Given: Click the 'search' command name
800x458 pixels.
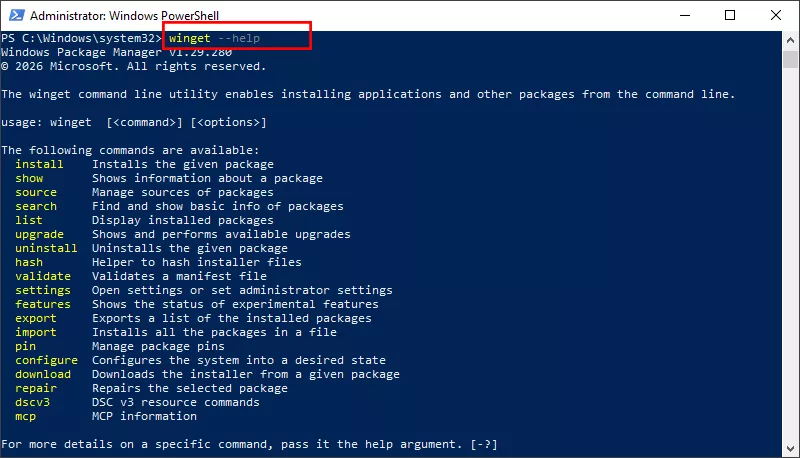Looking at the screenshot, I should coord(36,207).
